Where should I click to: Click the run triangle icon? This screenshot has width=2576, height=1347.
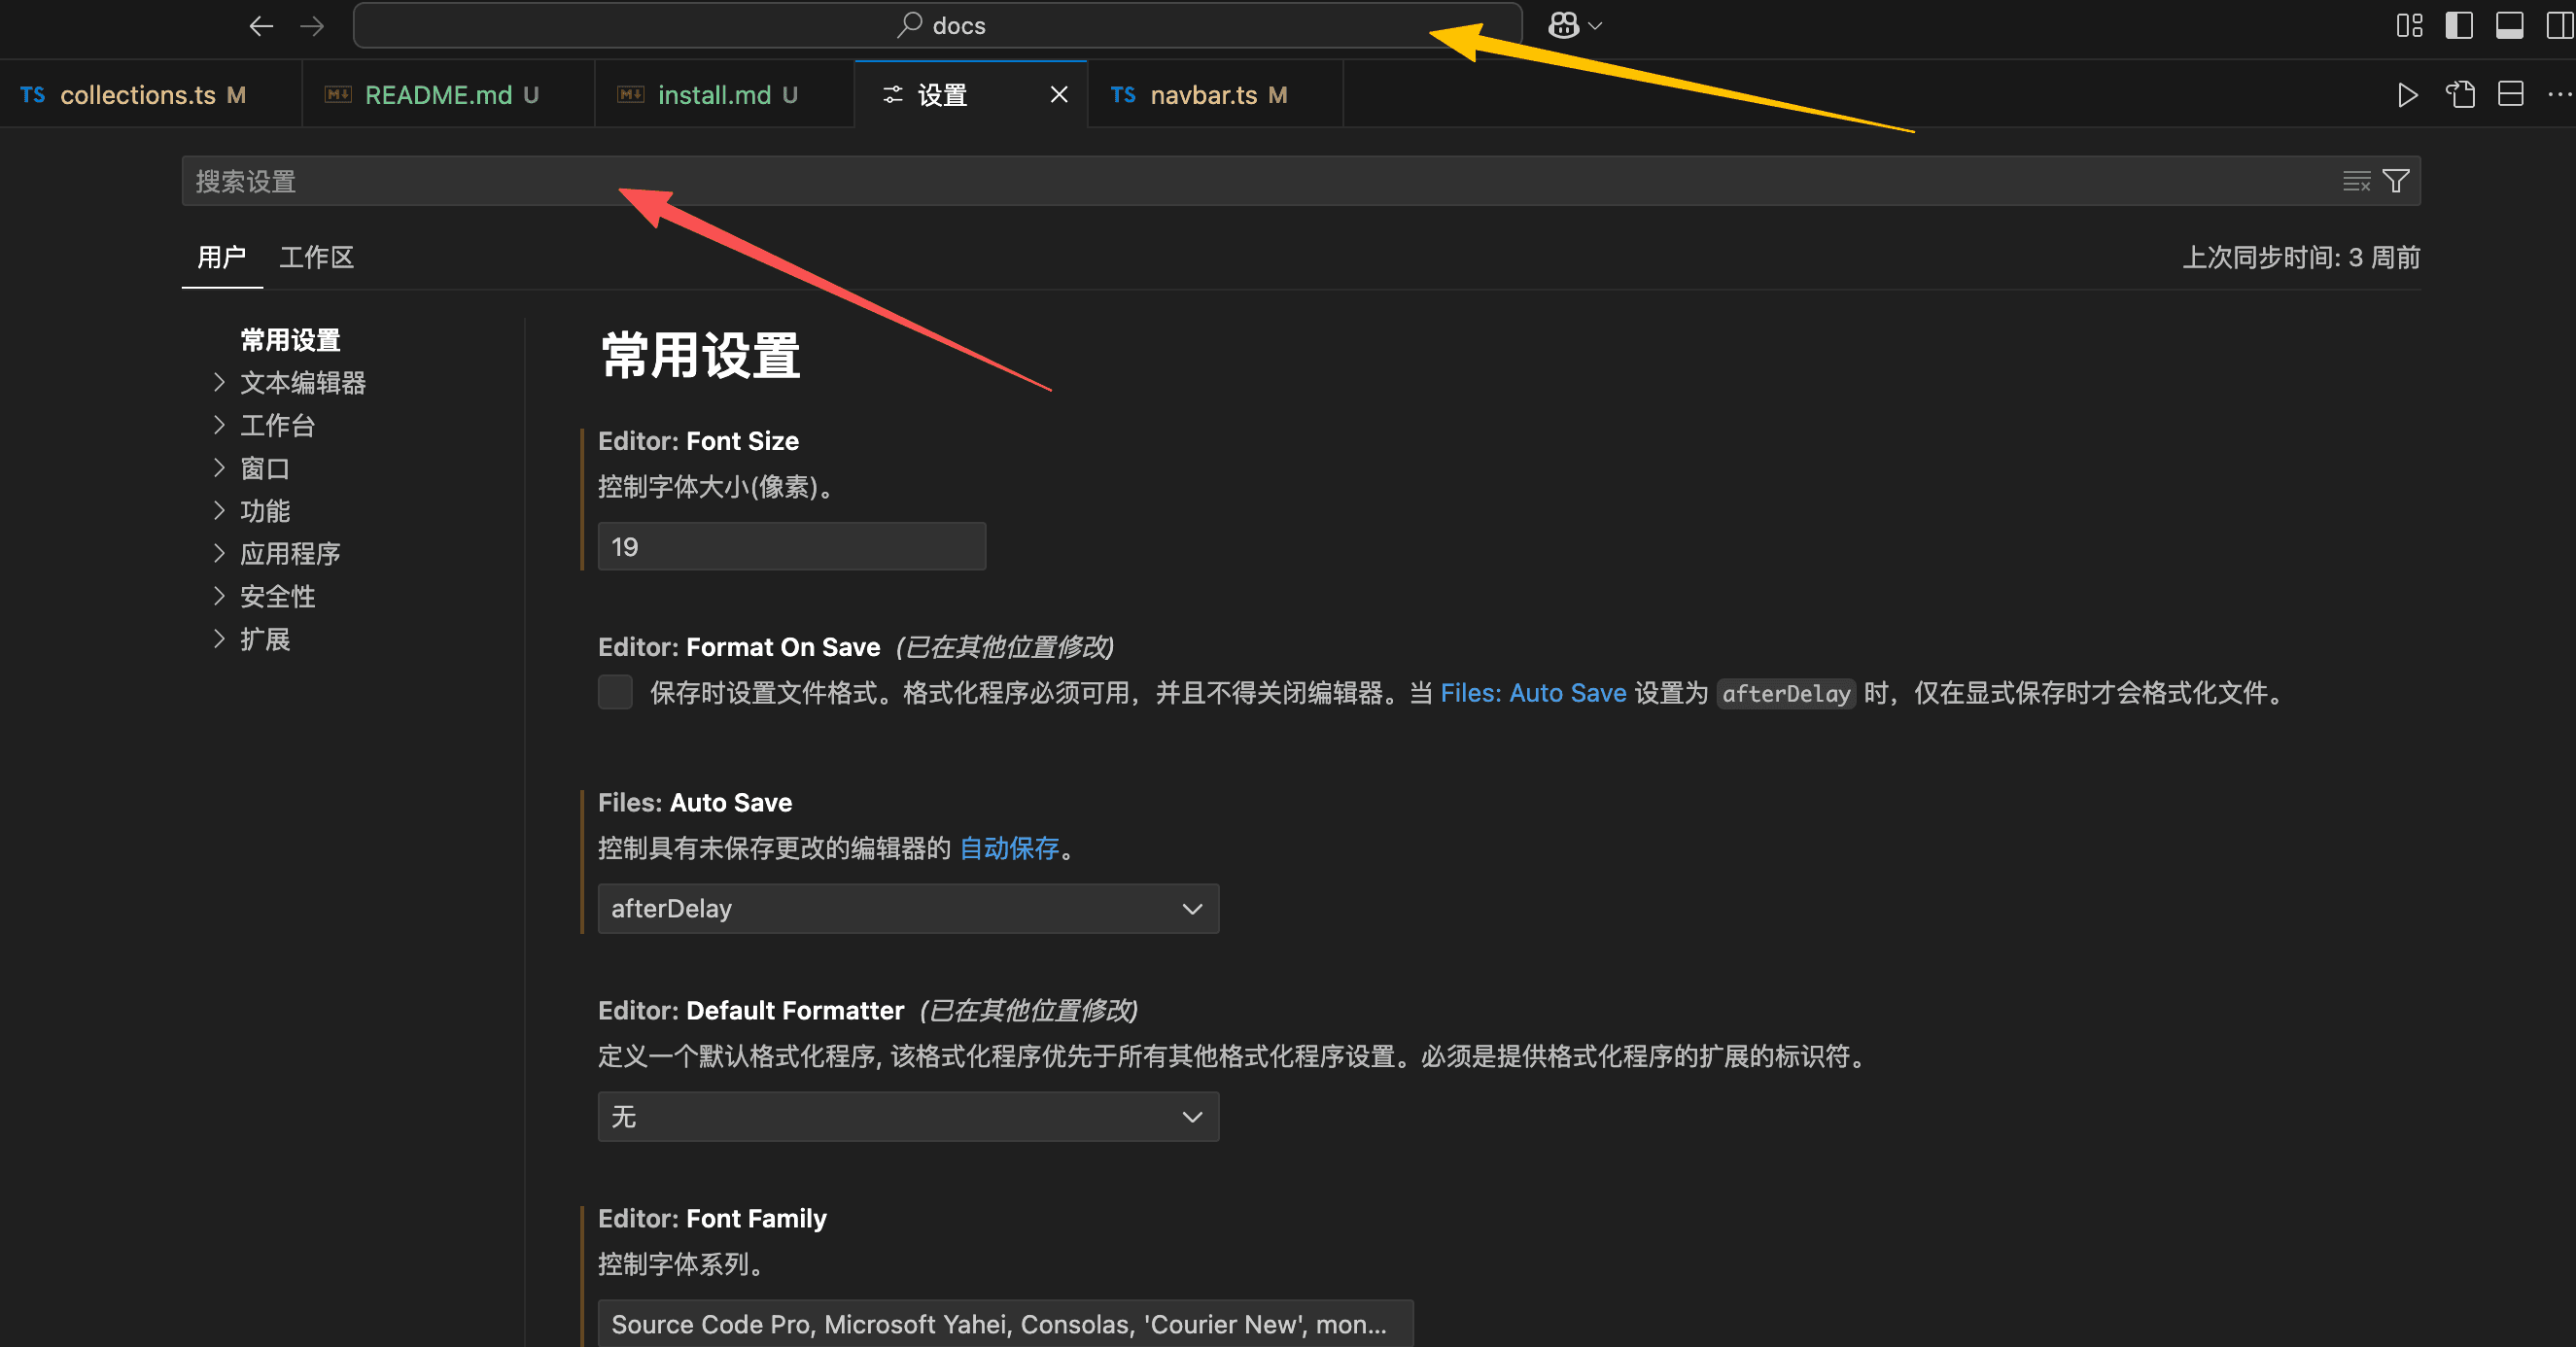click(x=2407, y=95)
